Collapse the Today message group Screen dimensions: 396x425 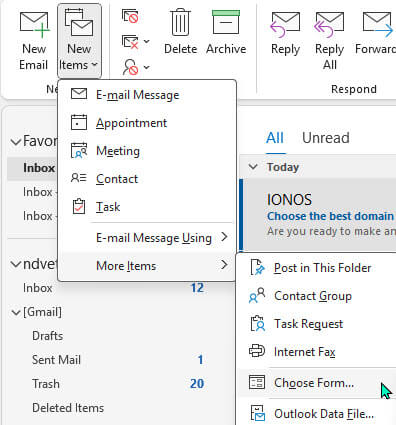(x=253, y=167)
